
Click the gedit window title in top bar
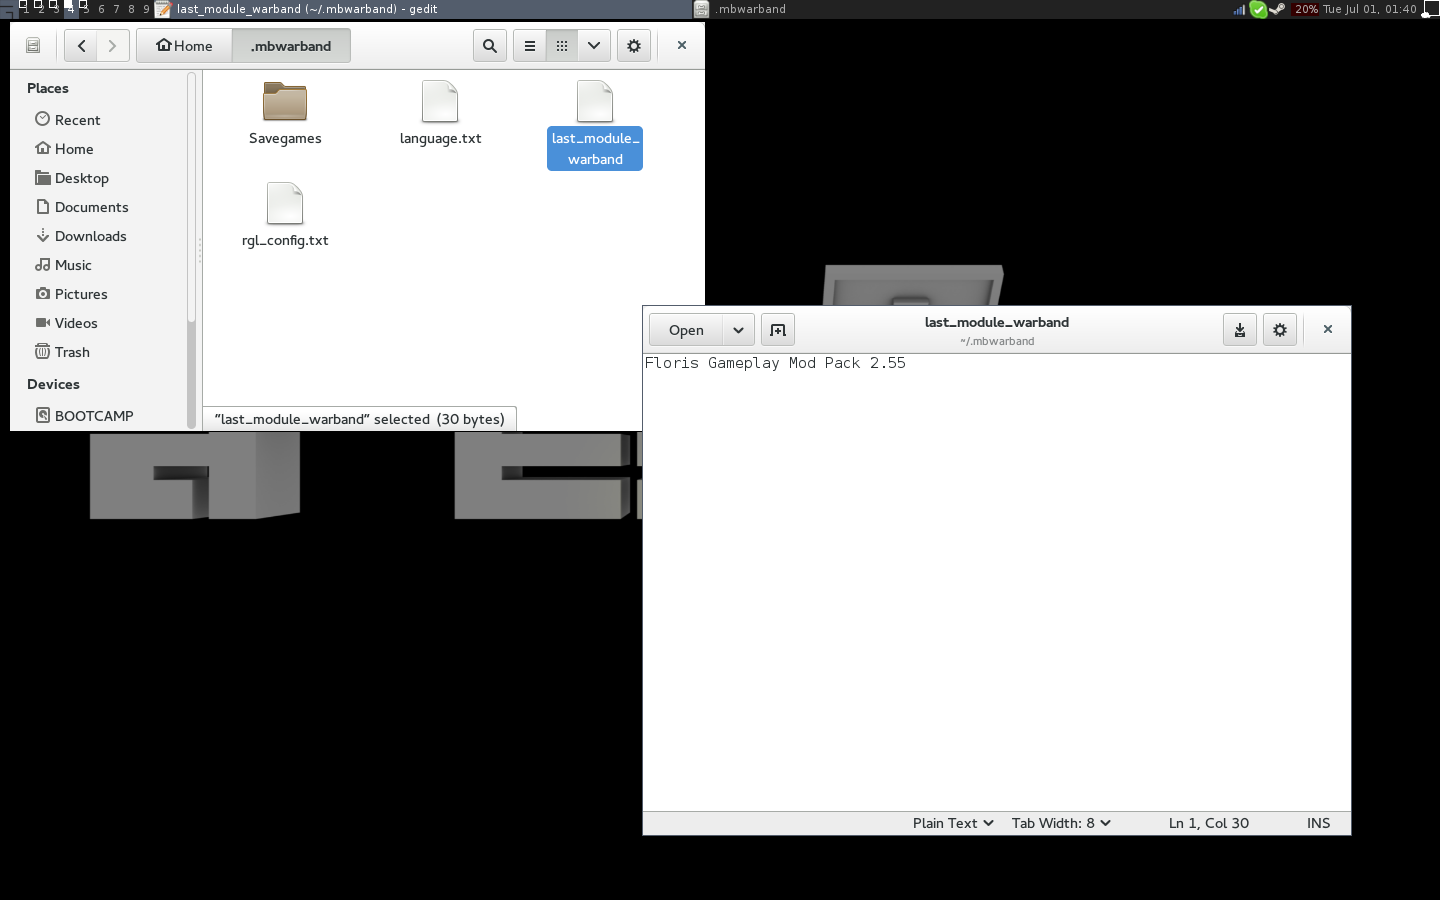[307, 9]
